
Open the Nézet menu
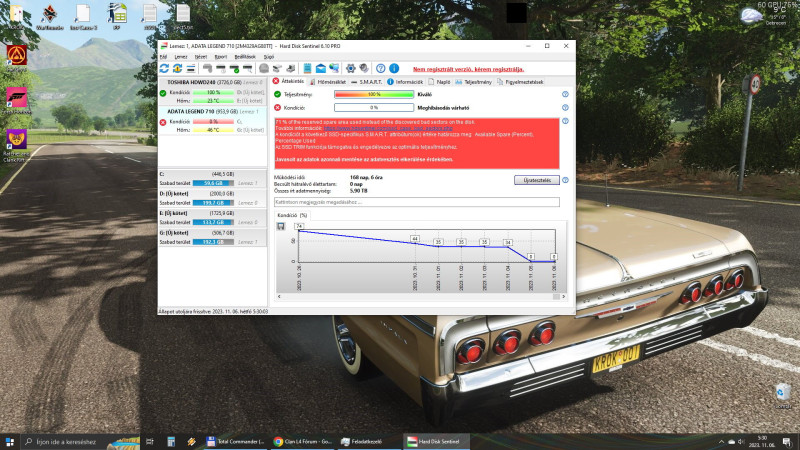[x=201, y=57]
